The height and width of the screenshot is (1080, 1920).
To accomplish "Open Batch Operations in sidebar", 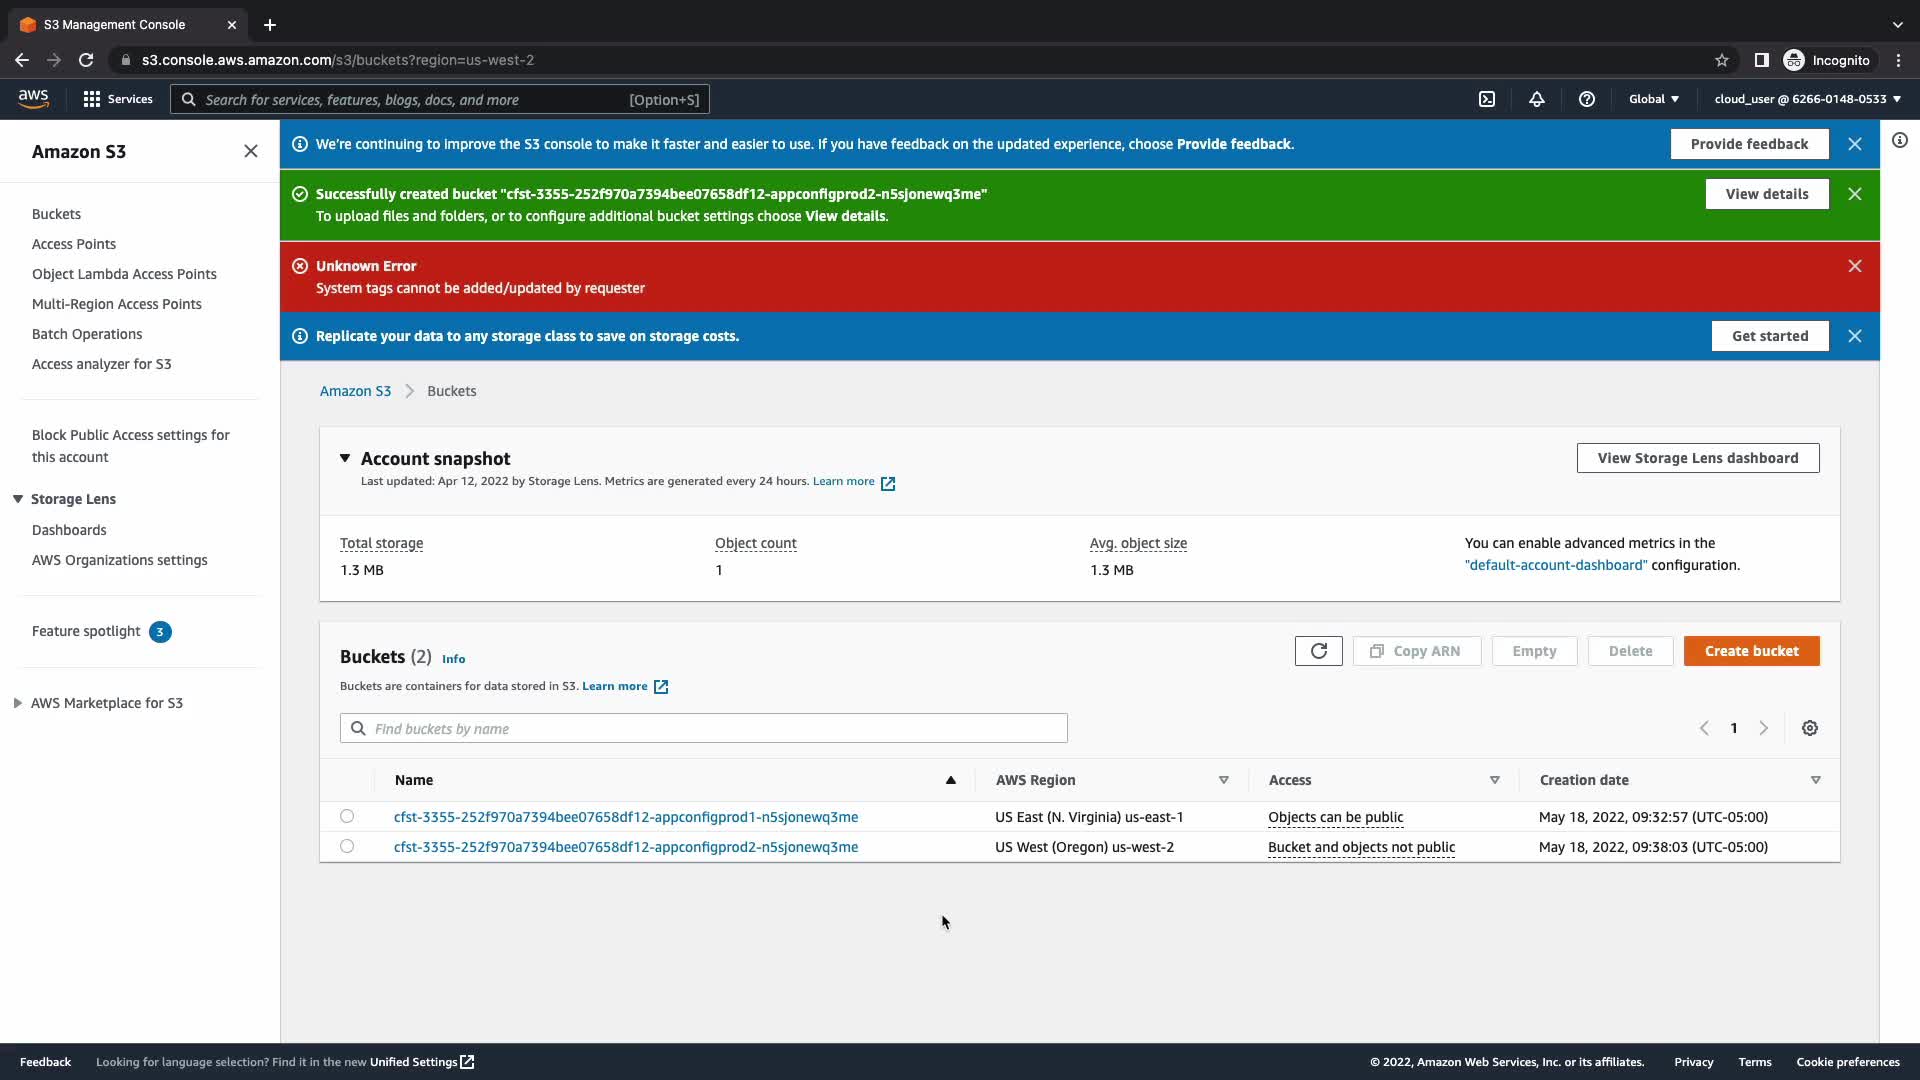I will pos(87,334).
